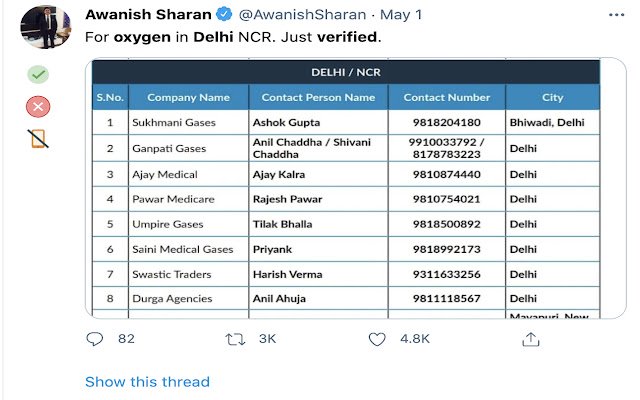Open the Delhi / NCR table image
Screen dimensions: 640x400
(x=356, y=188)
